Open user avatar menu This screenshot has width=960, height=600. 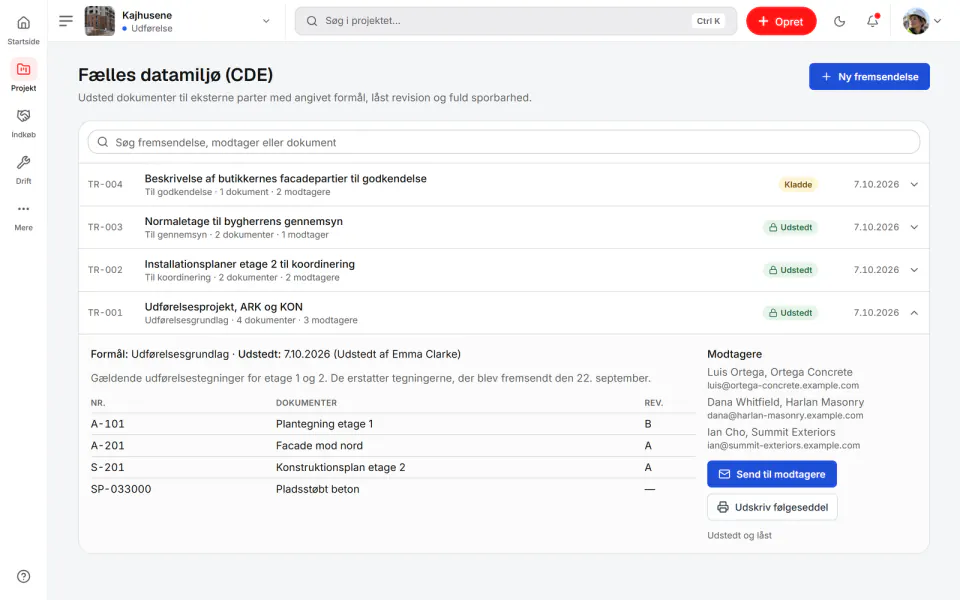tap(921, 21)
